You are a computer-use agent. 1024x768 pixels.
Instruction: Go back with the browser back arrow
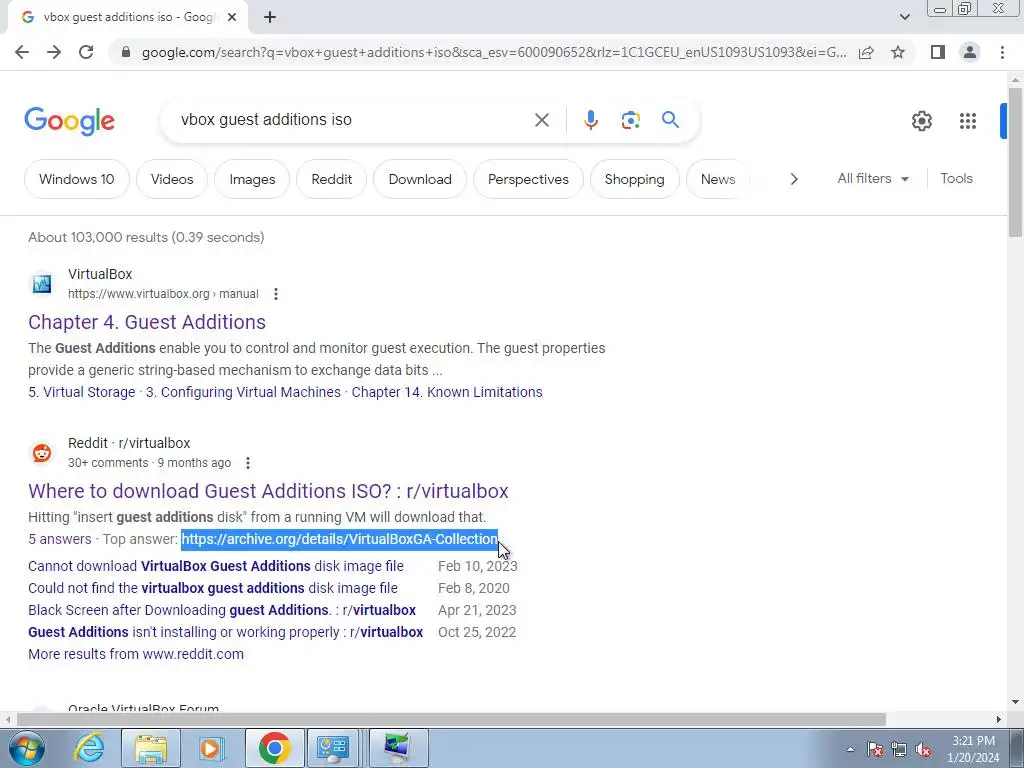[22, 52]
